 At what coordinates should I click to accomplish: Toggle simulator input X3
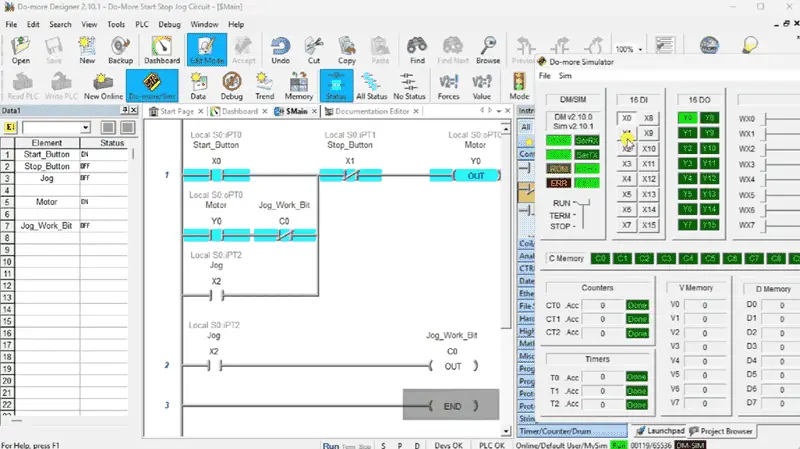pyautogui.click(x=627, y=164)
